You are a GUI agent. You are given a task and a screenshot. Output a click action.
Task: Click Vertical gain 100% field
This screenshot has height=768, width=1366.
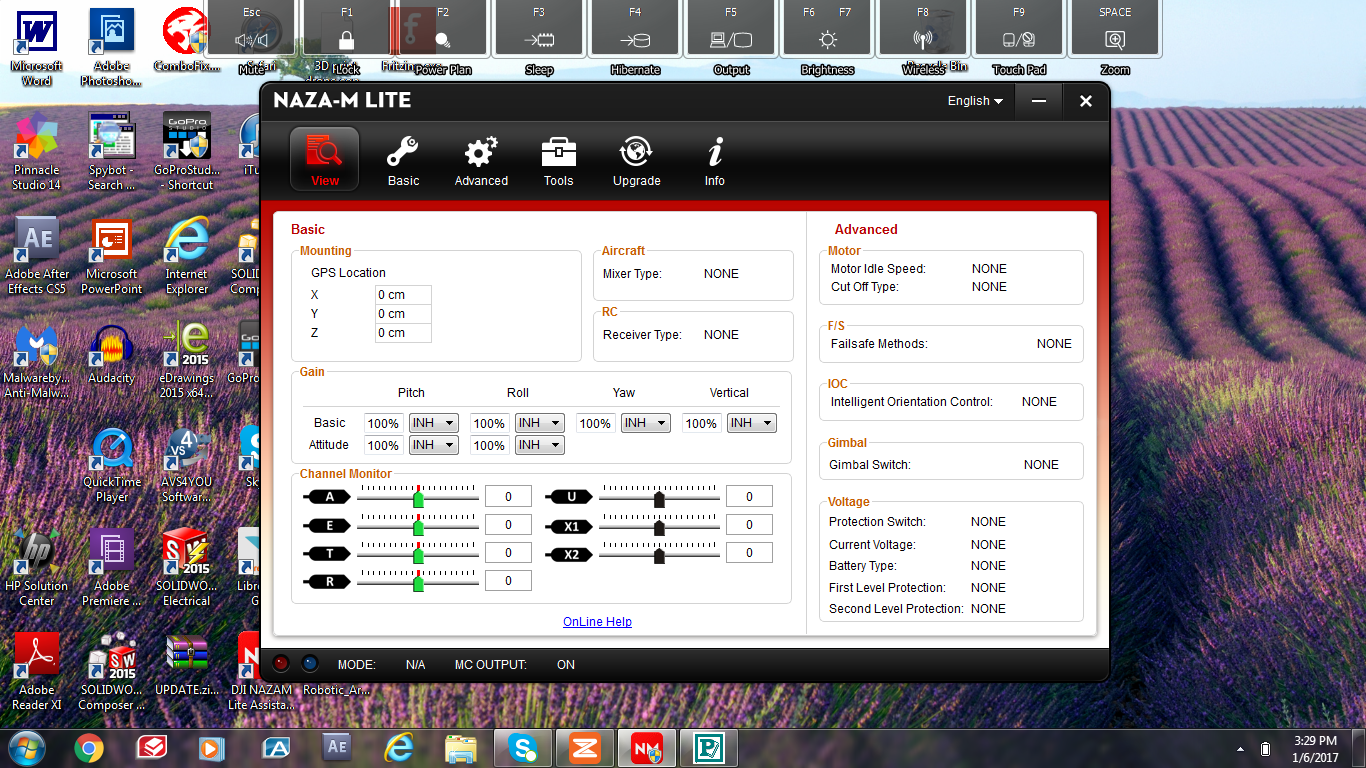pos(701,424)
